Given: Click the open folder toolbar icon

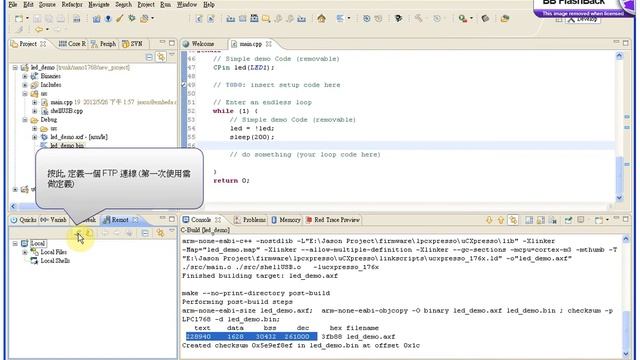Looking at the screenshot, I should (x=266, y=18).
